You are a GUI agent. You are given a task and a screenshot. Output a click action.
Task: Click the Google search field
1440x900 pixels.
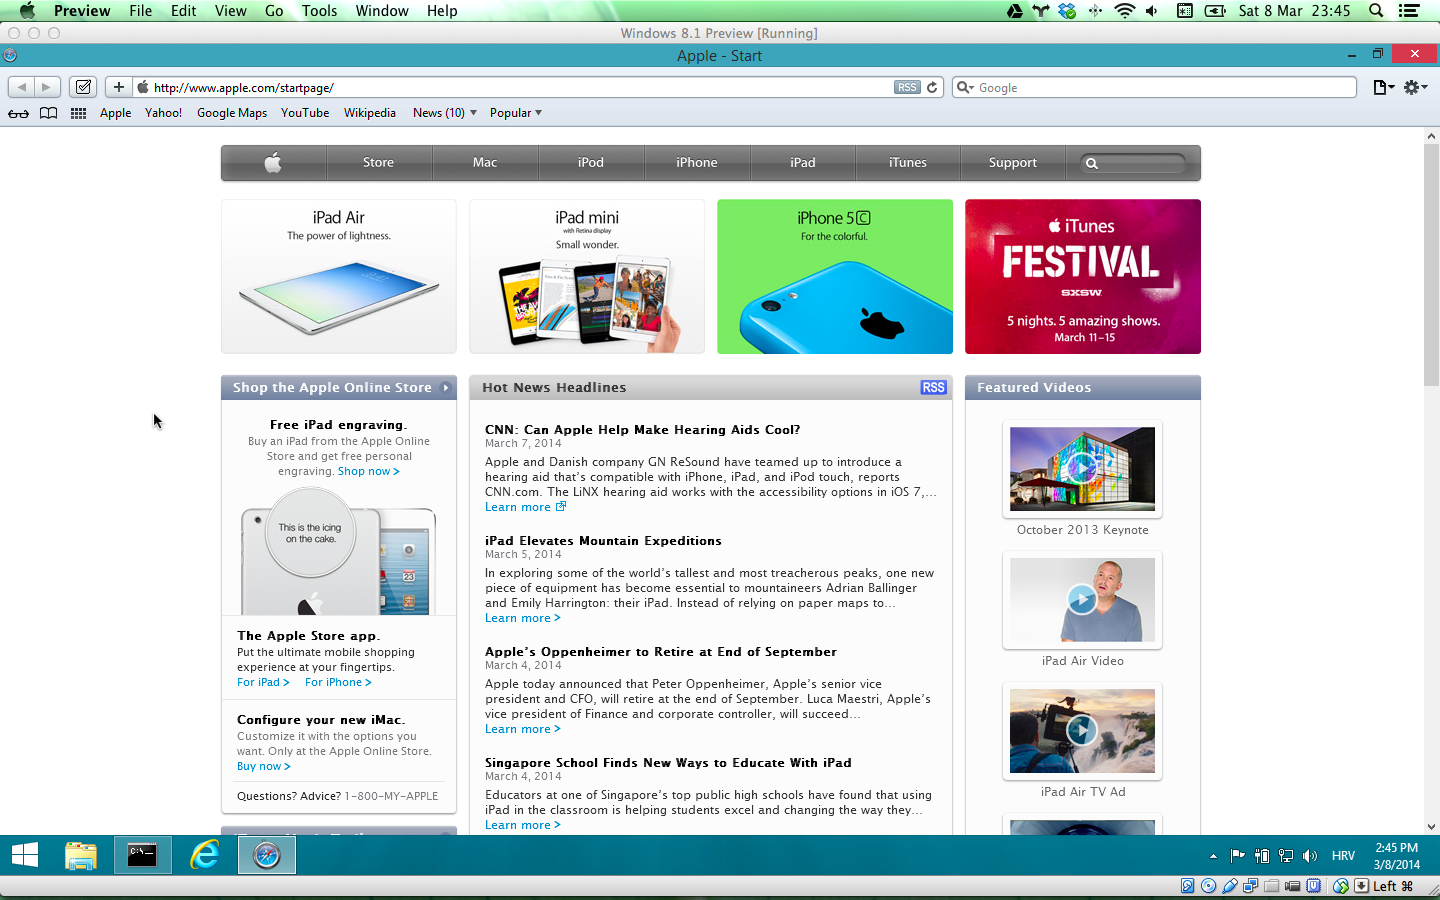pyautogui.click(x=1154, y=87)
